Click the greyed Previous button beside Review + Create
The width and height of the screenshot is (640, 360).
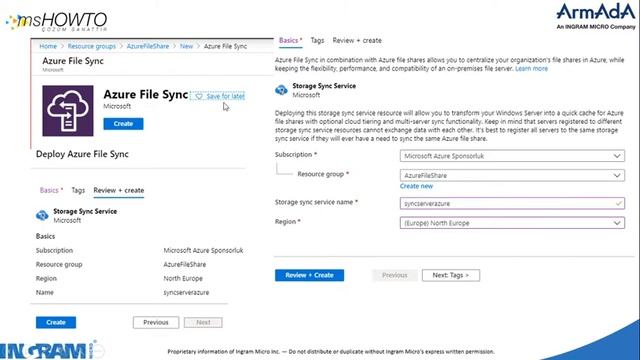pyautogui.click(x=395, y=275)
